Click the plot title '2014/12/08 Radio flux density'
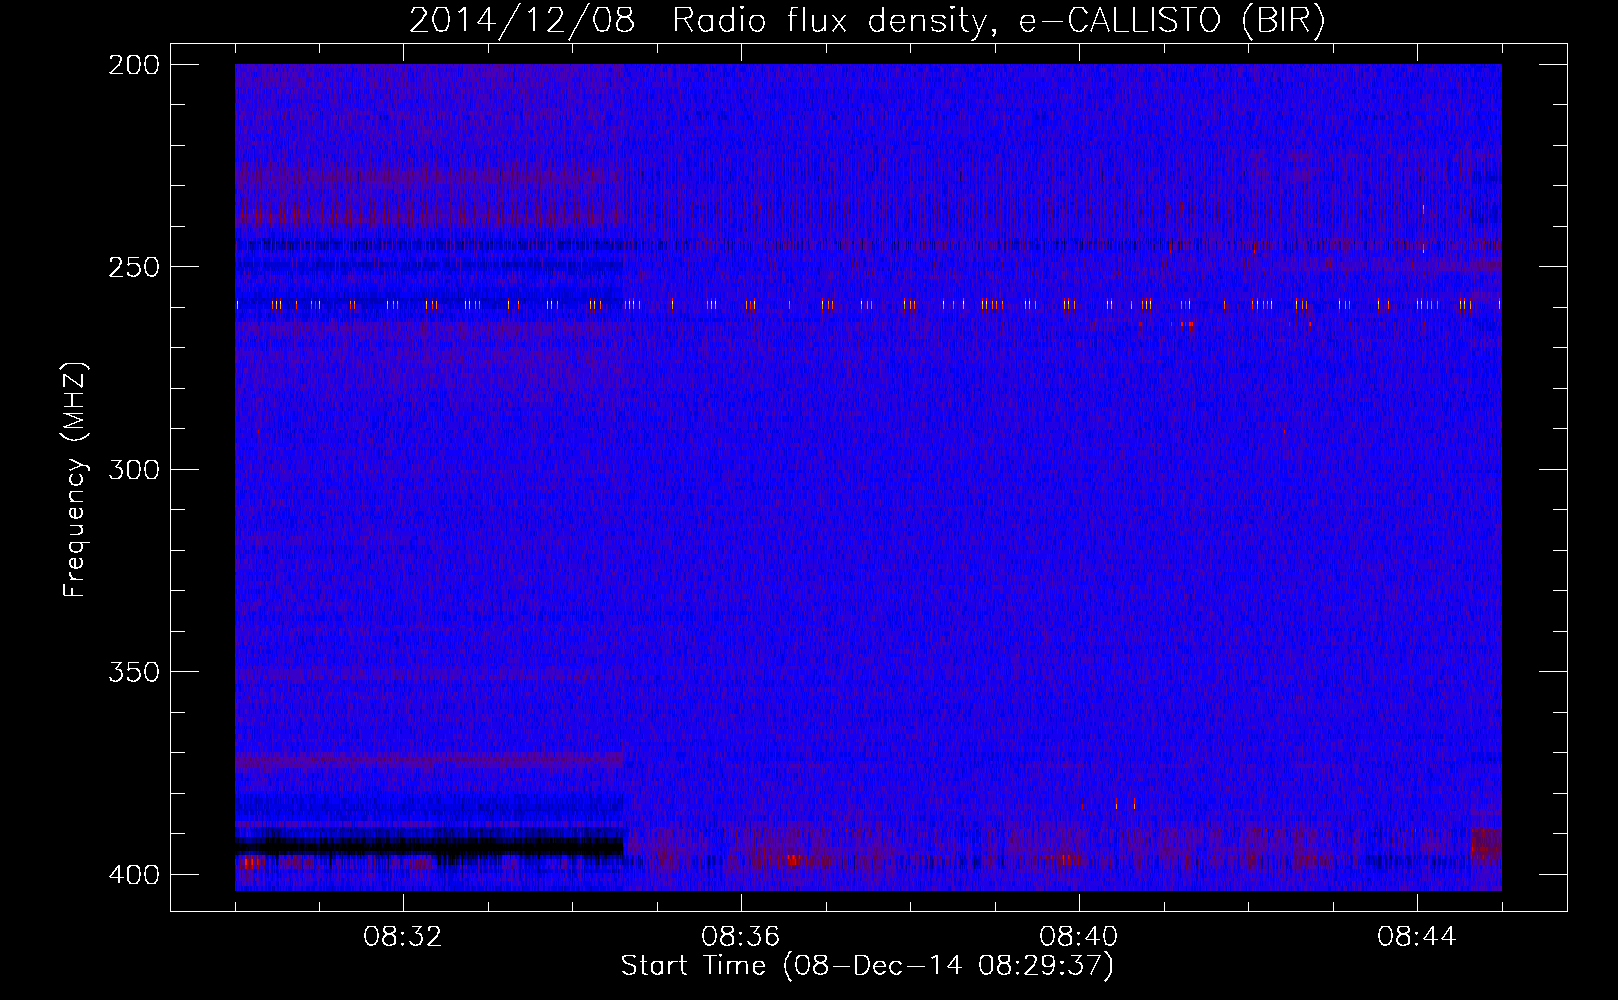1618x1000 pixels. (x=867, y=20)
